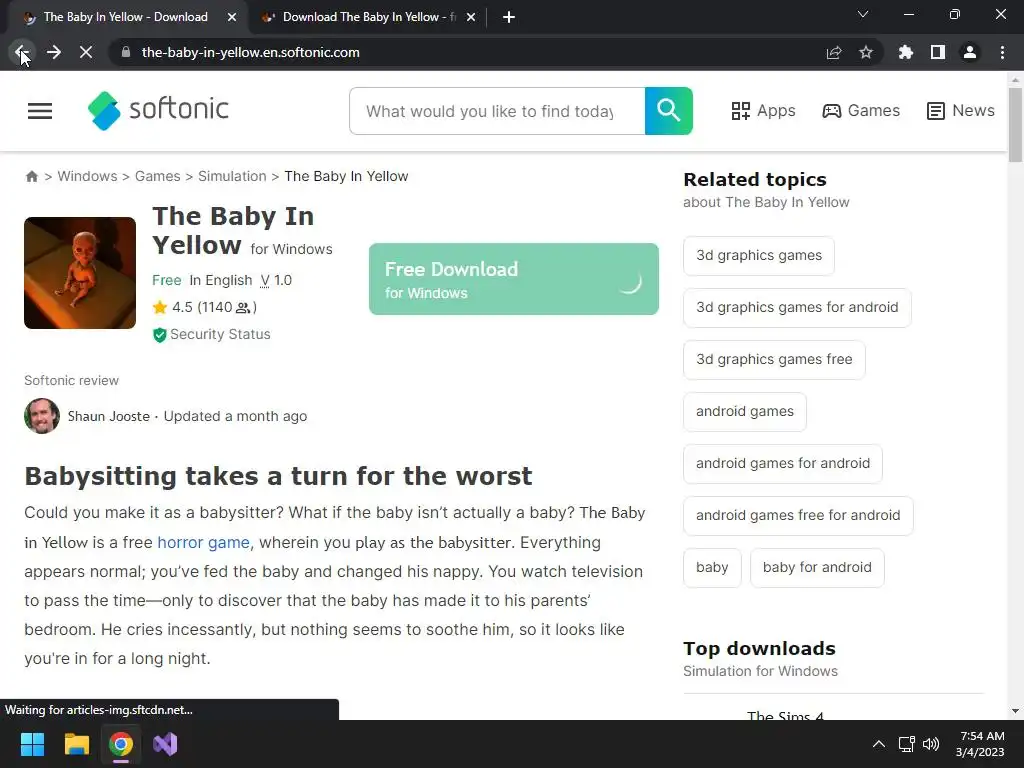
Task: Click the green Security Status shield
Action: pos(159,335)
